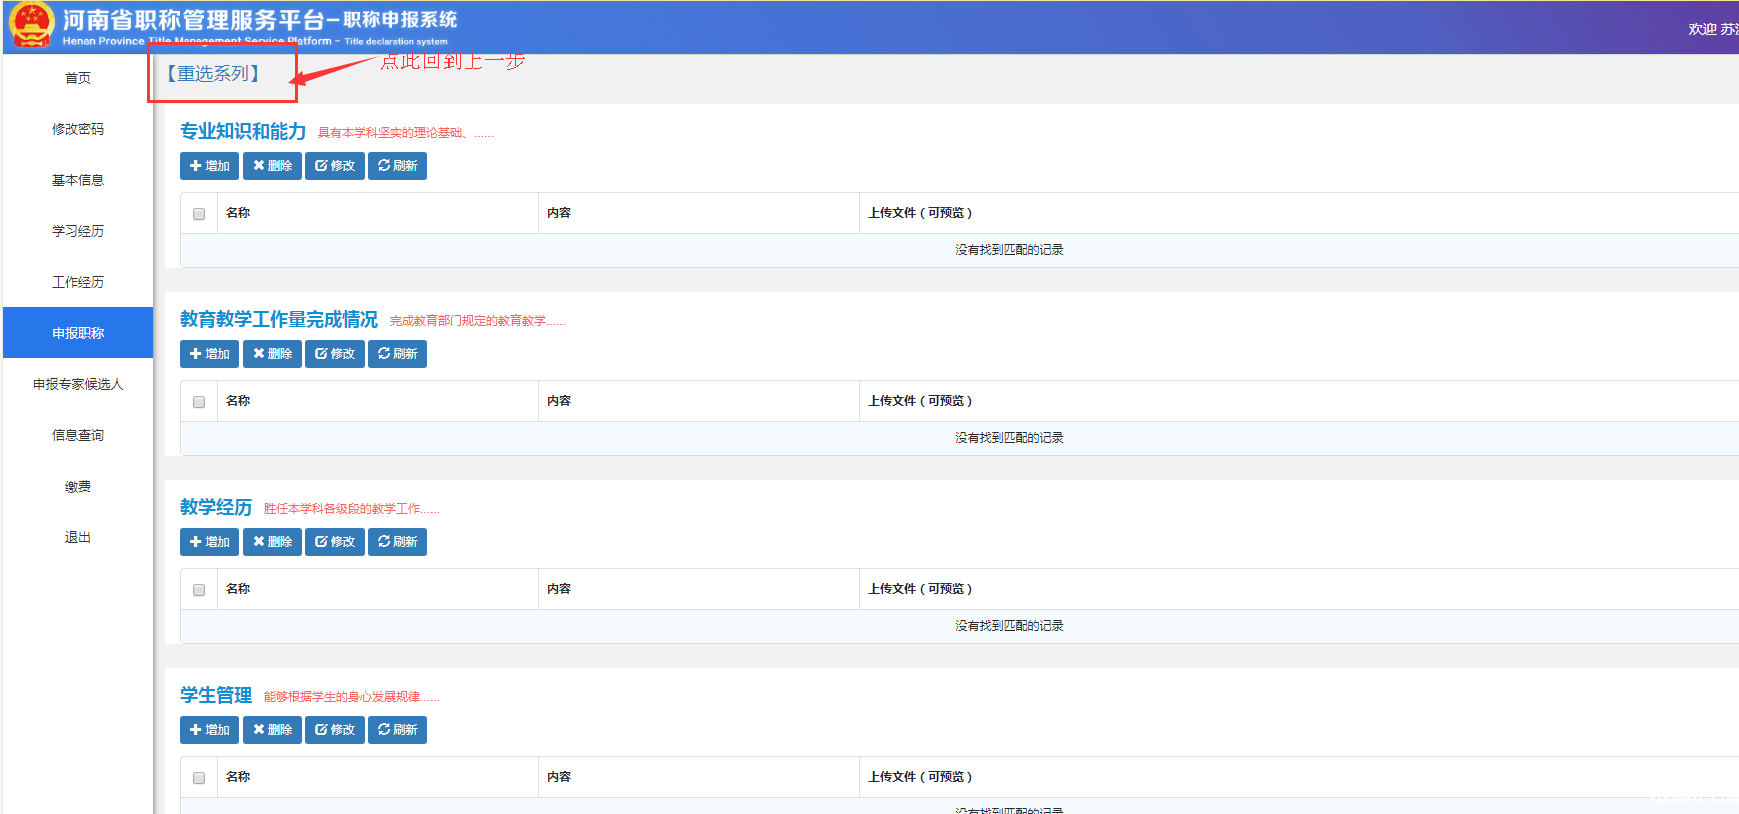
Task: Click 退出 to log out
Action: click(78, 537)
